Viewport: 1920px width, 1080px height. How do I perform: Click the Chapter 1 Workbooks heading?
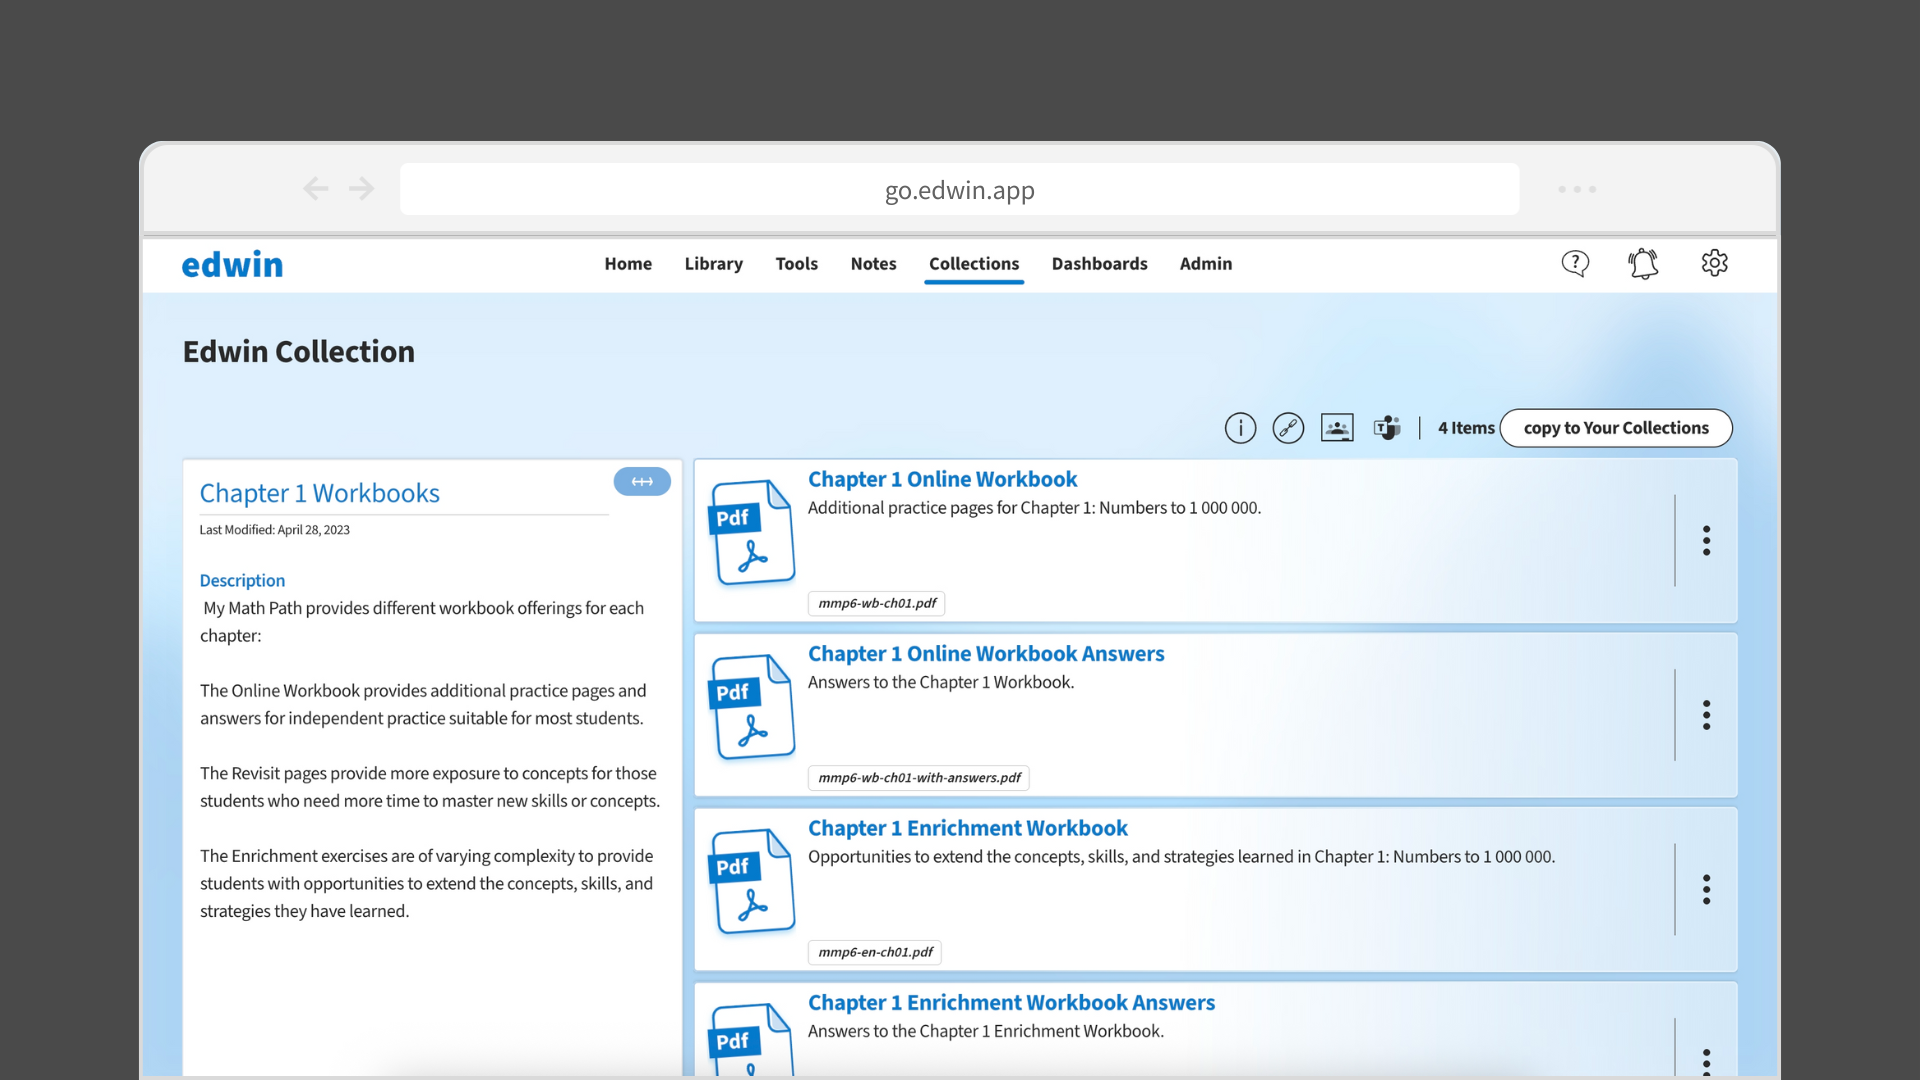(319, 493)
